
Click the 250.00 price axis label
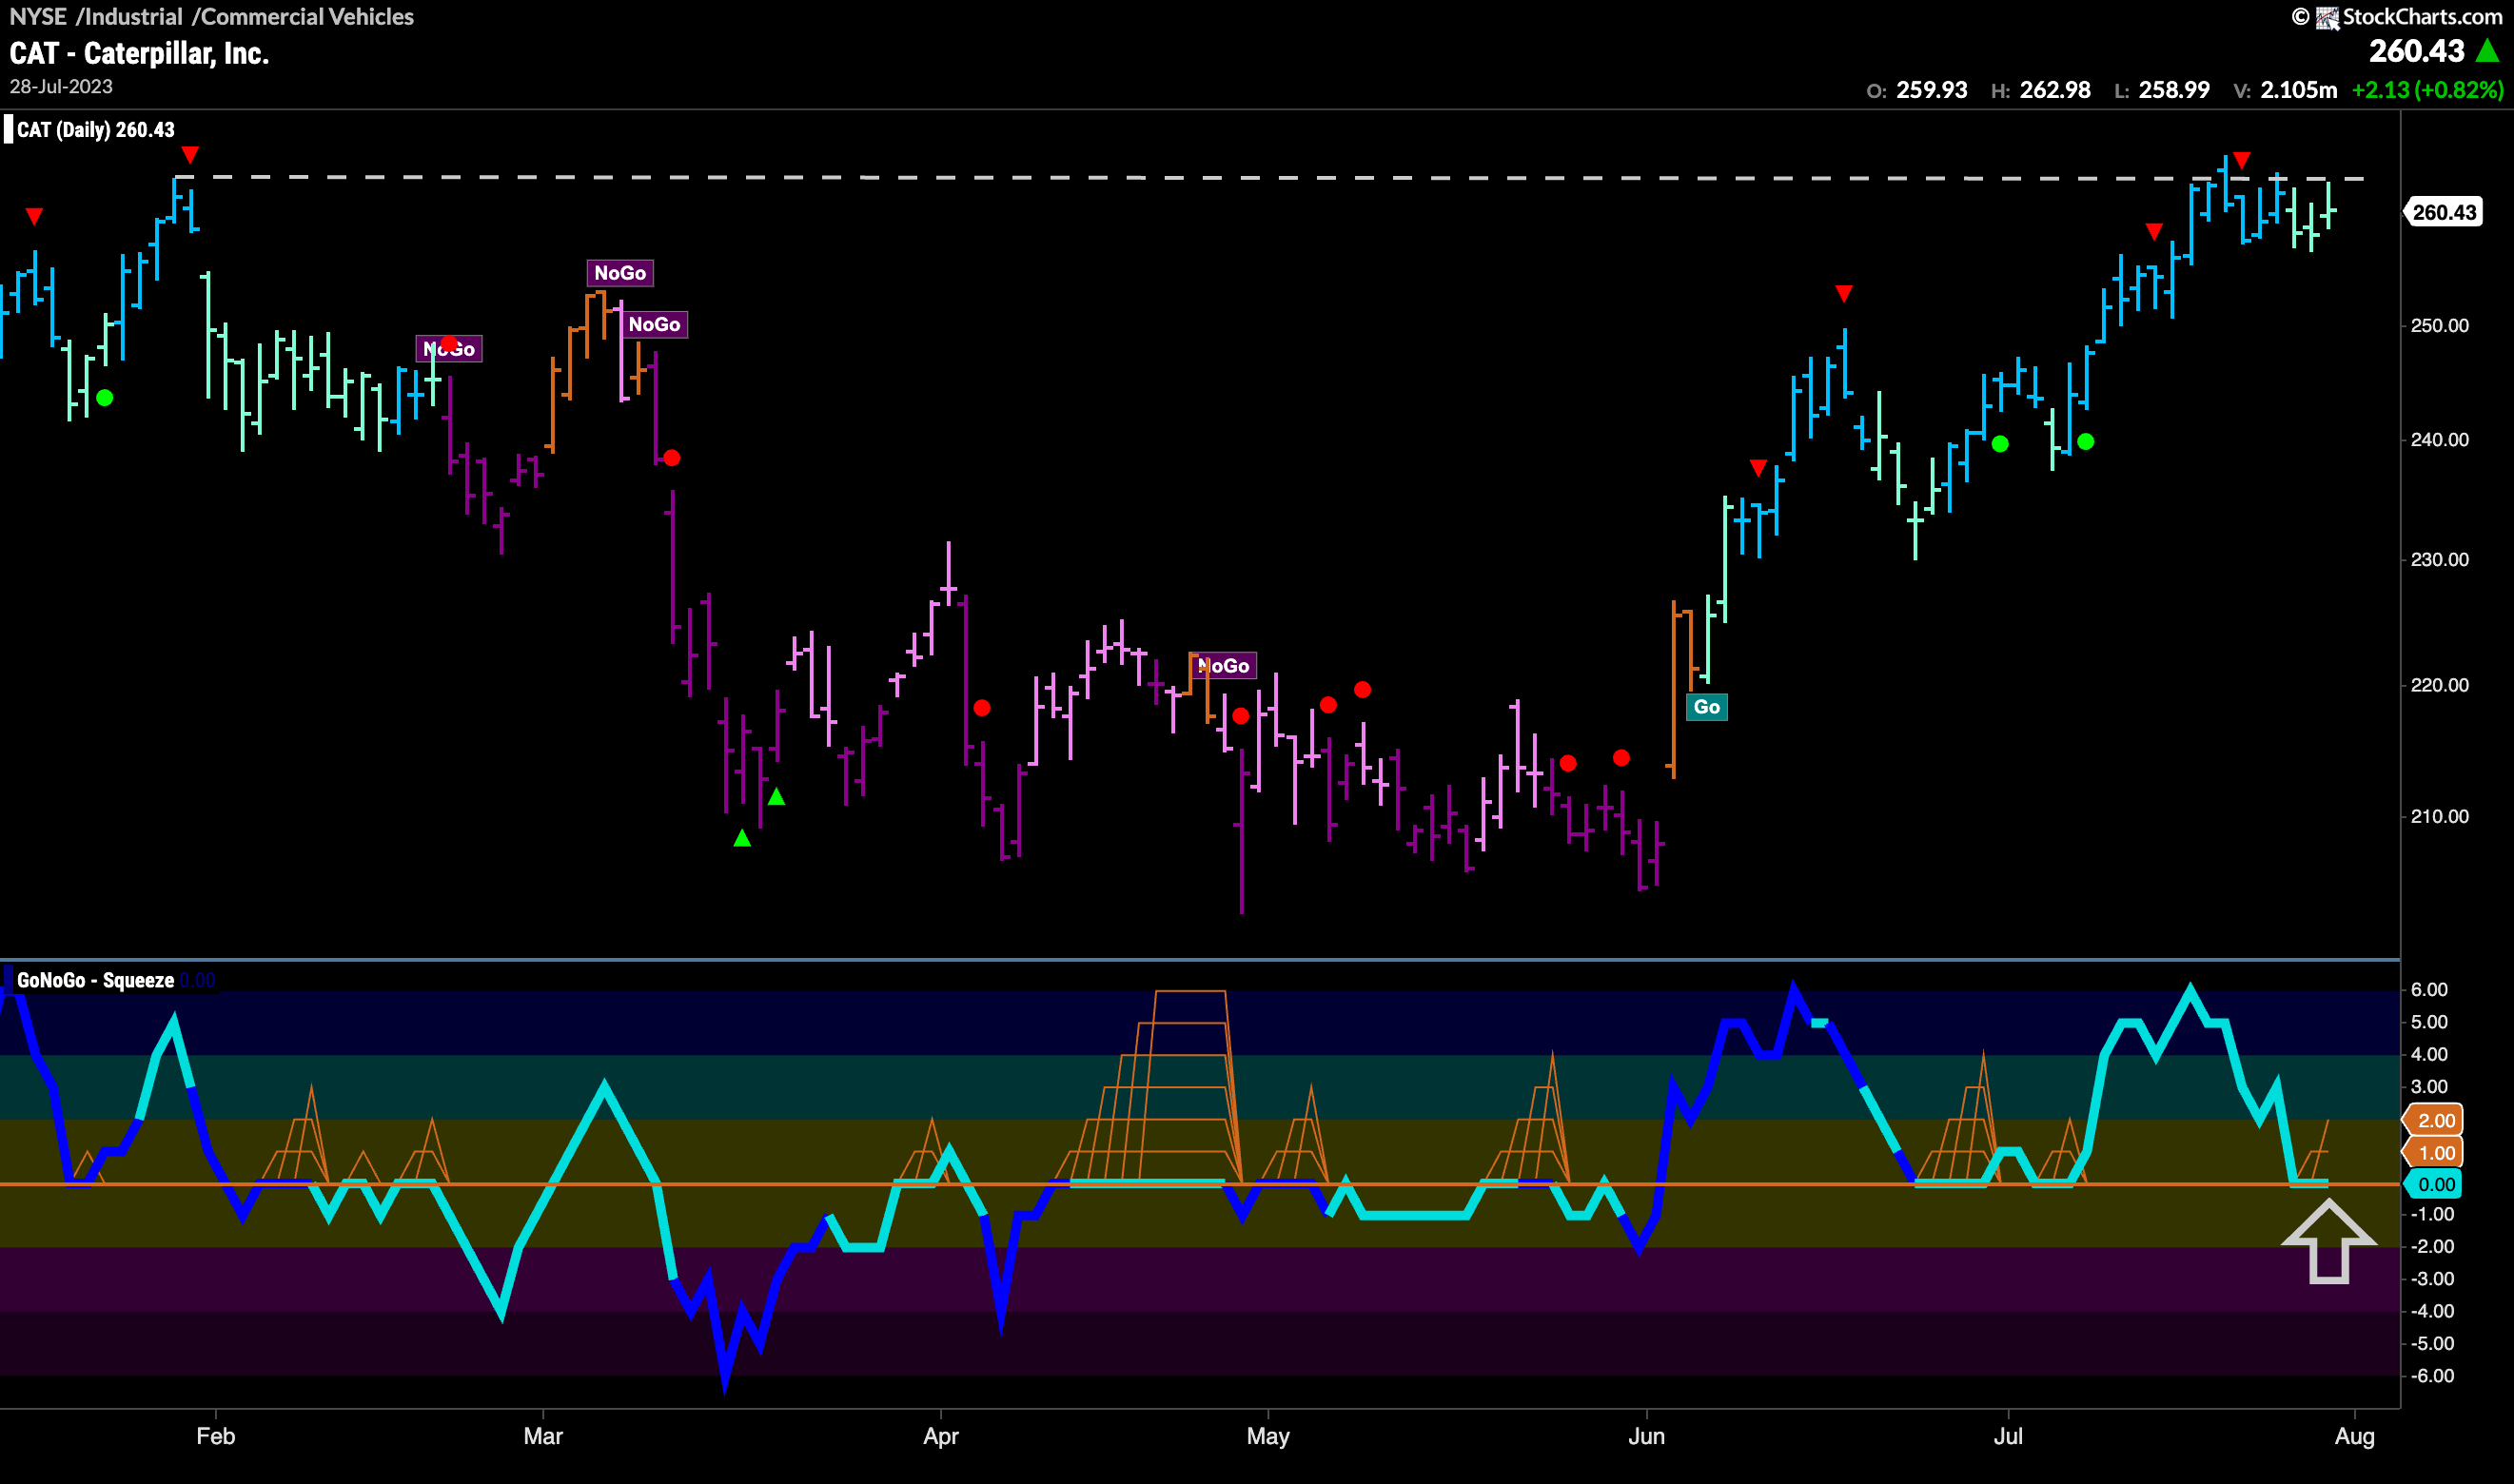point(2439,325)
